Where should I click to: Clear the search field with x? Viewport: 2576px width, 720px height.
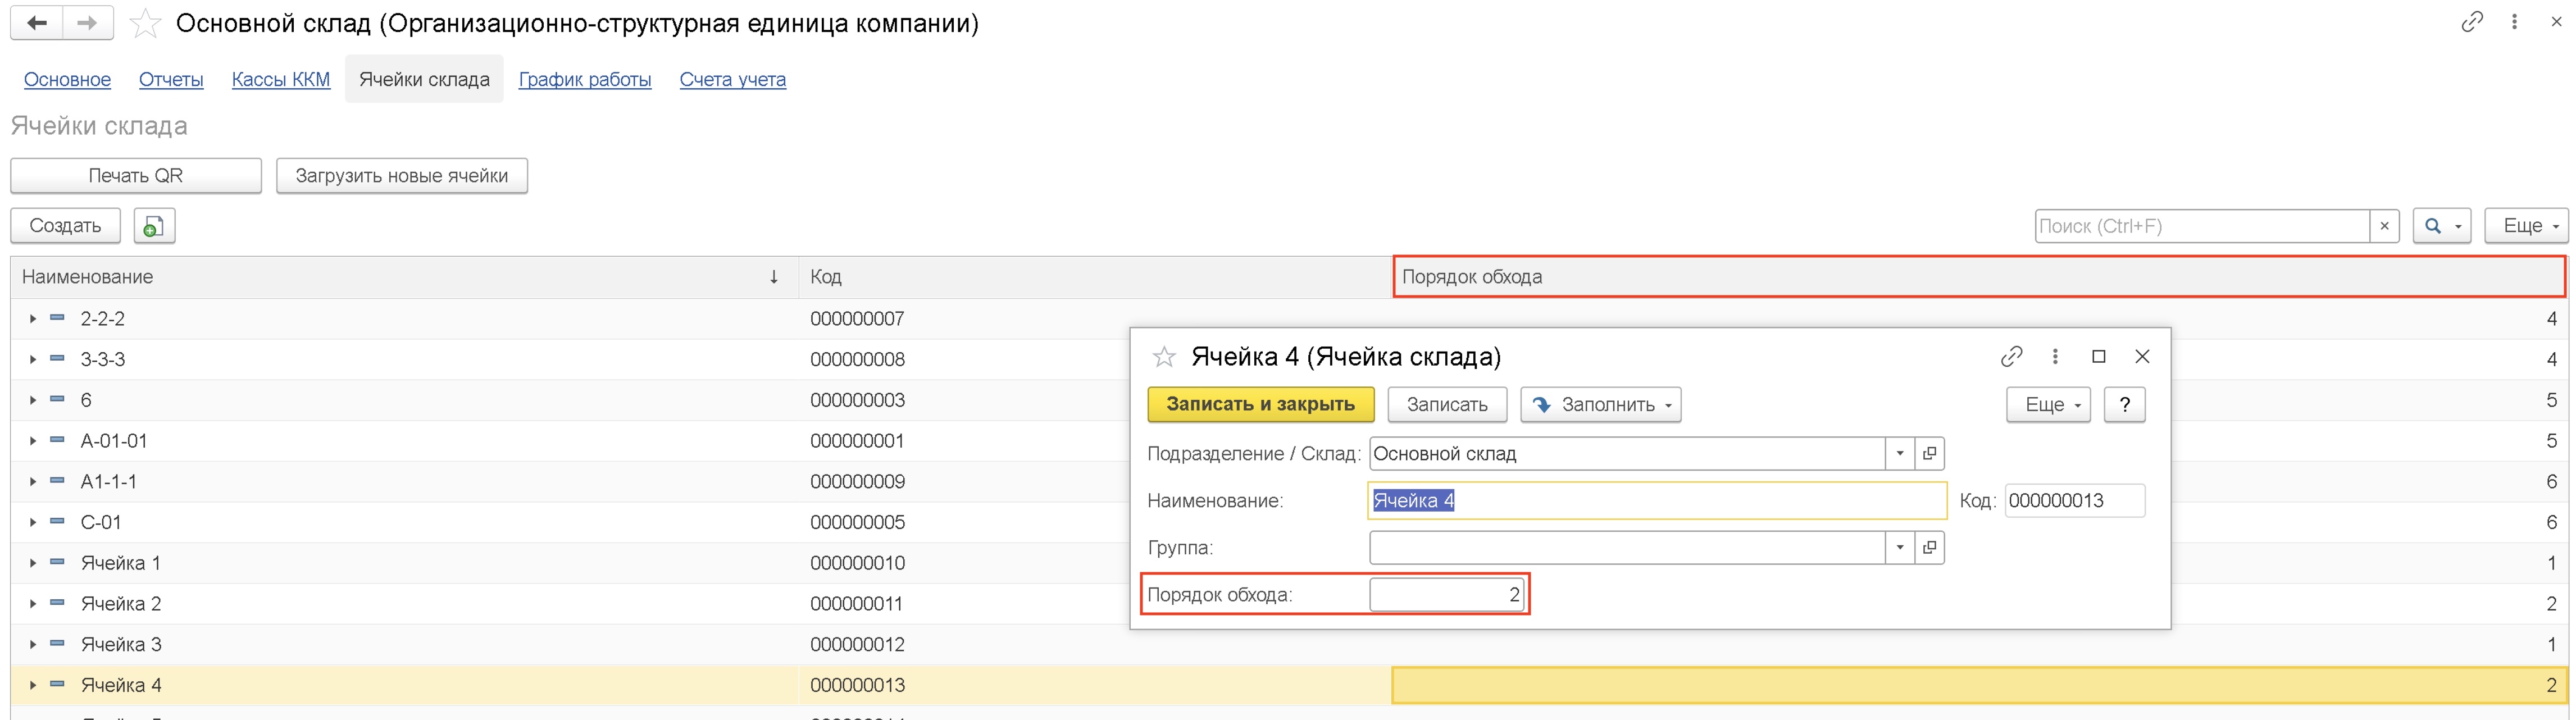point(2384,226)
